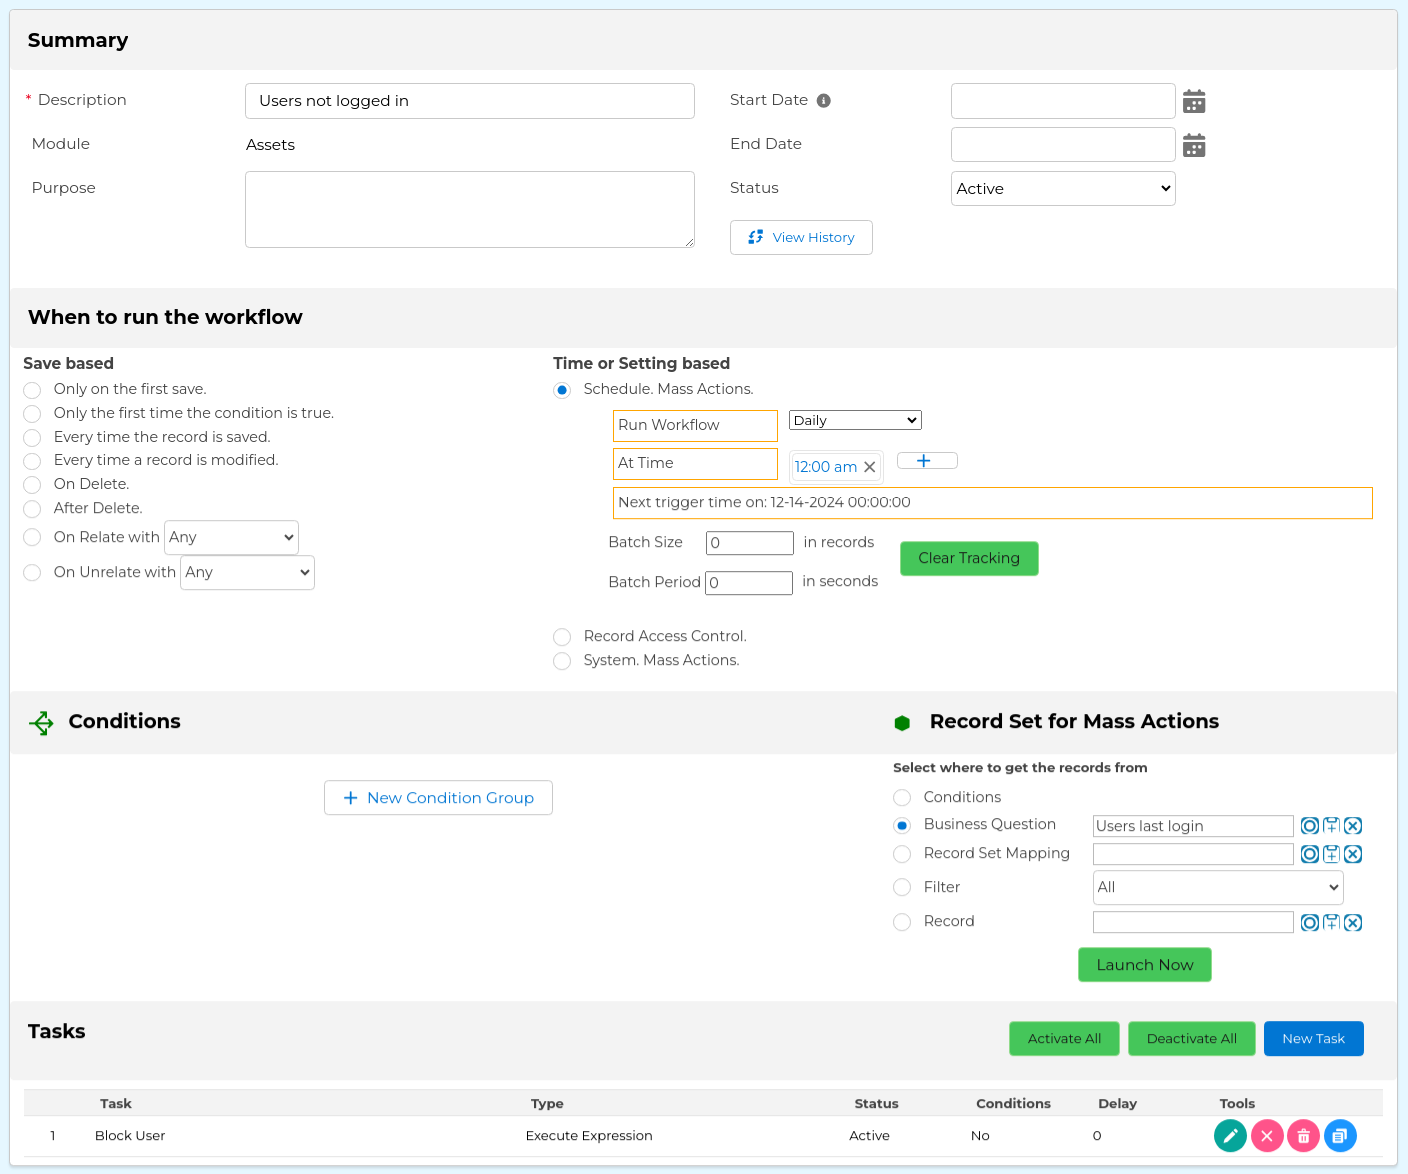Click the 'Users last login' Business Question field
Screen dimensions: 1408x1174
(x=1193, y=826)
